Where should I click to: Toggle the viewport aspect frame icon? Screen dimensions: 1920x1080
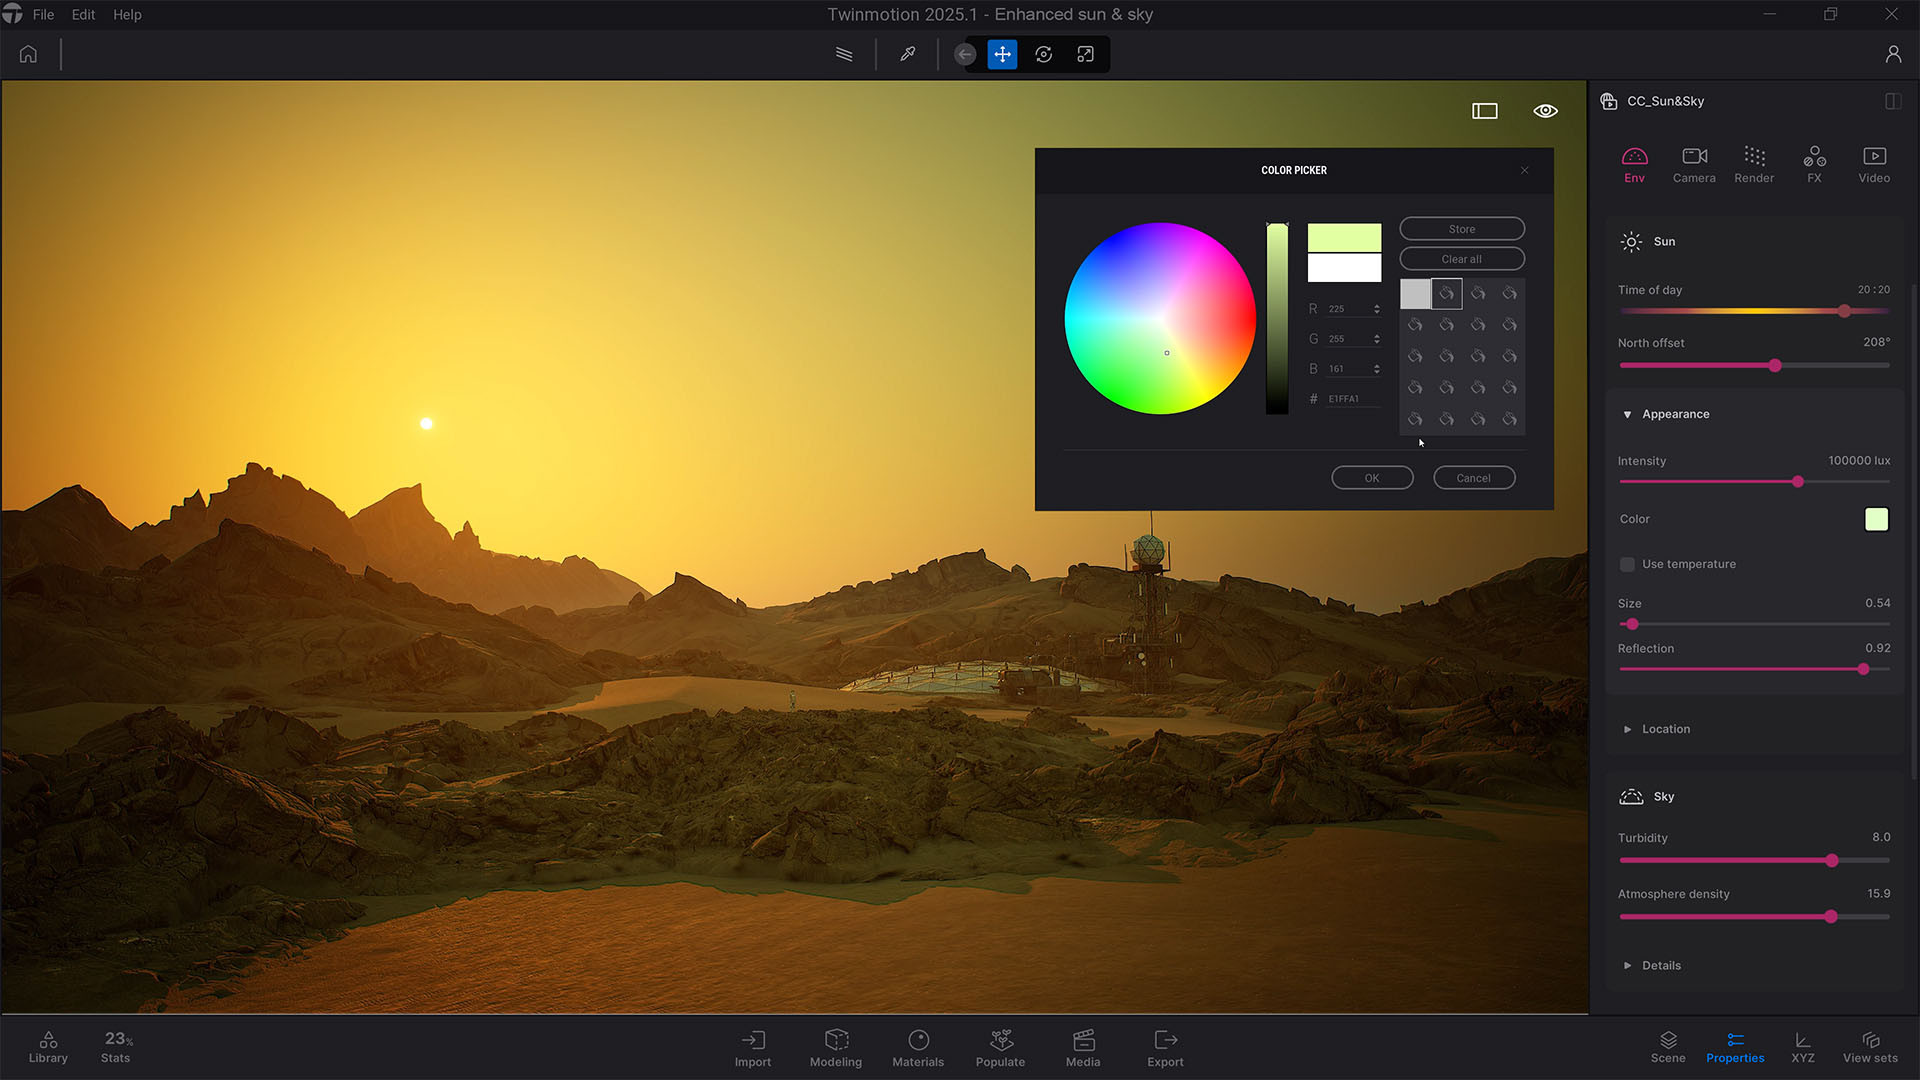[x=1485, y=111]
